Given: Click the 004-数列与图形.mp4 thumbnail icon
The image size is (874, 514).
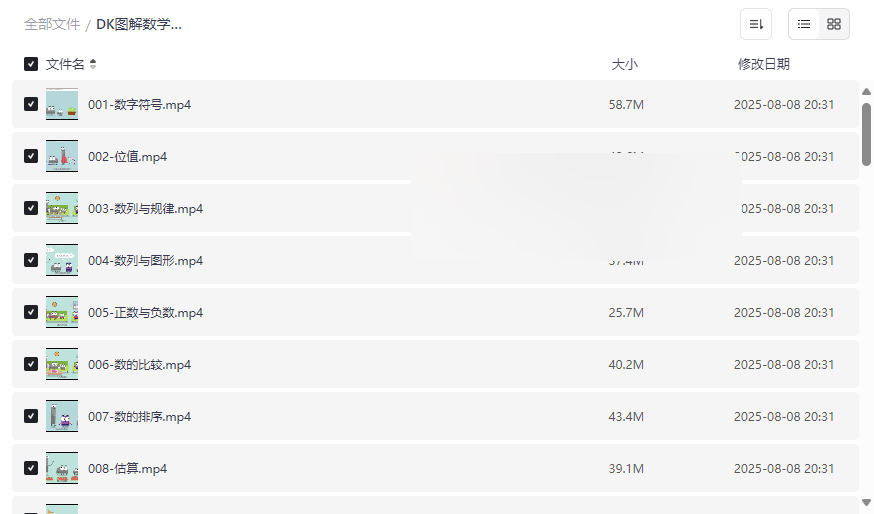Looking at the screenshot, I should click(x=62, y=260).
